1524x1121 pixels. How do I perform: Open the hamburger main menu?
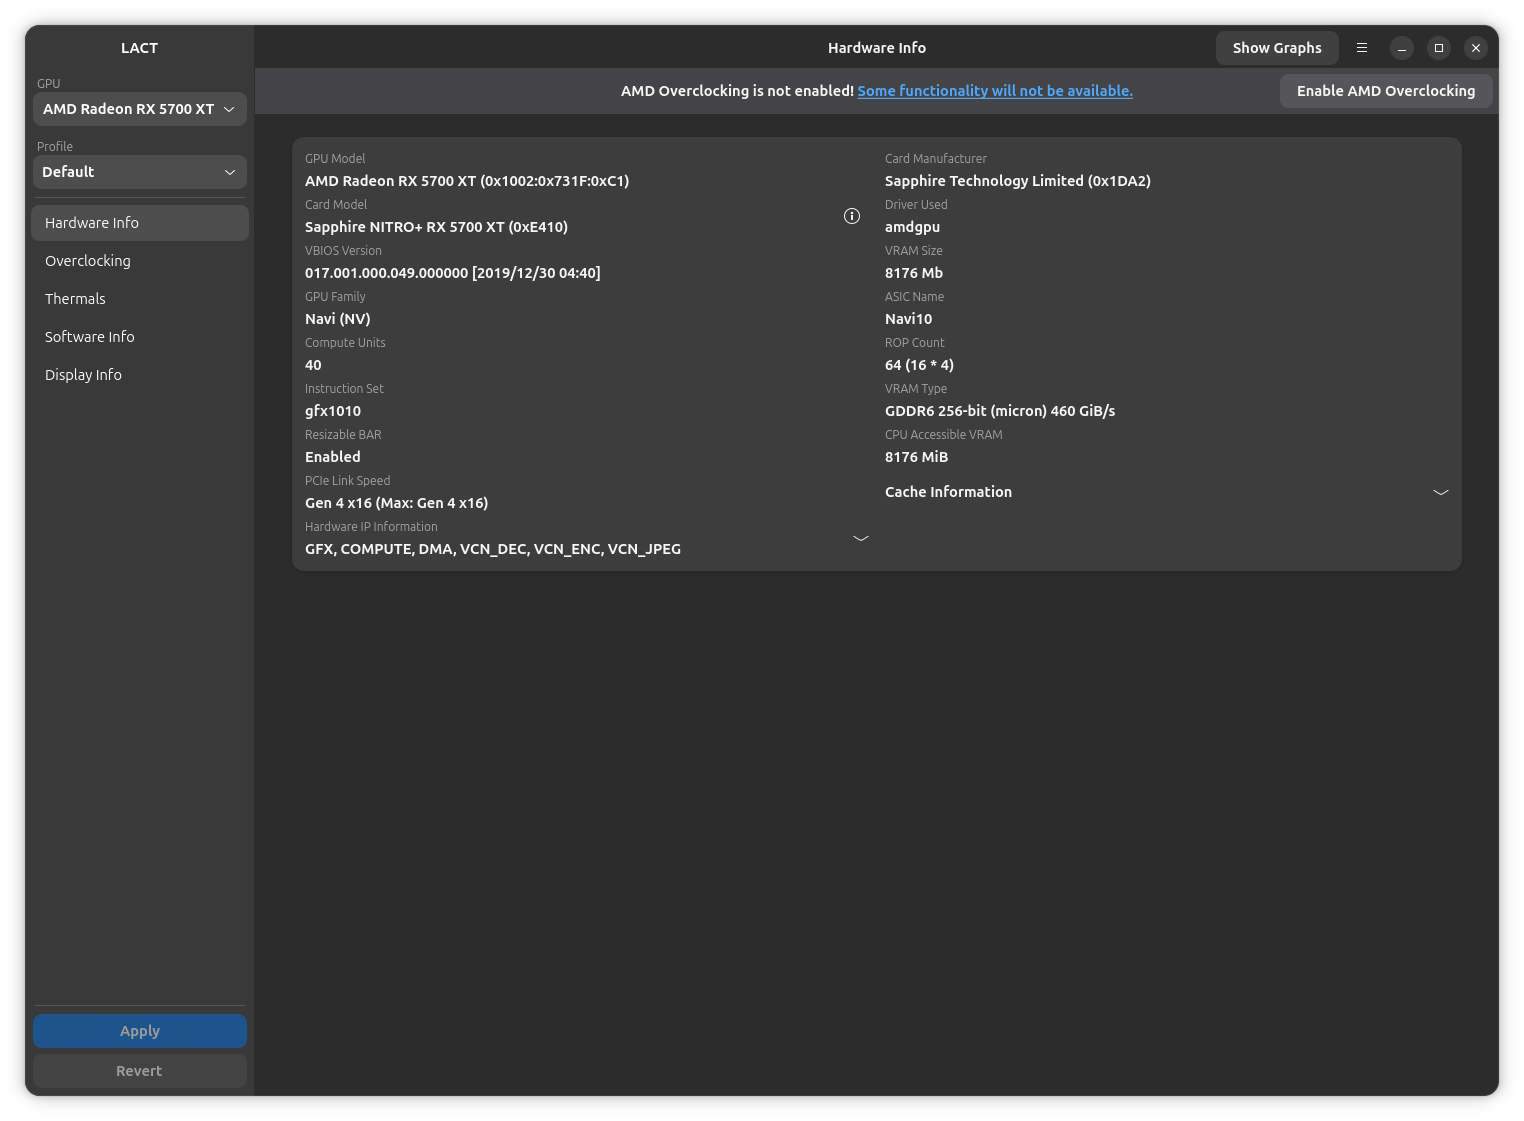coord(1361,48)
